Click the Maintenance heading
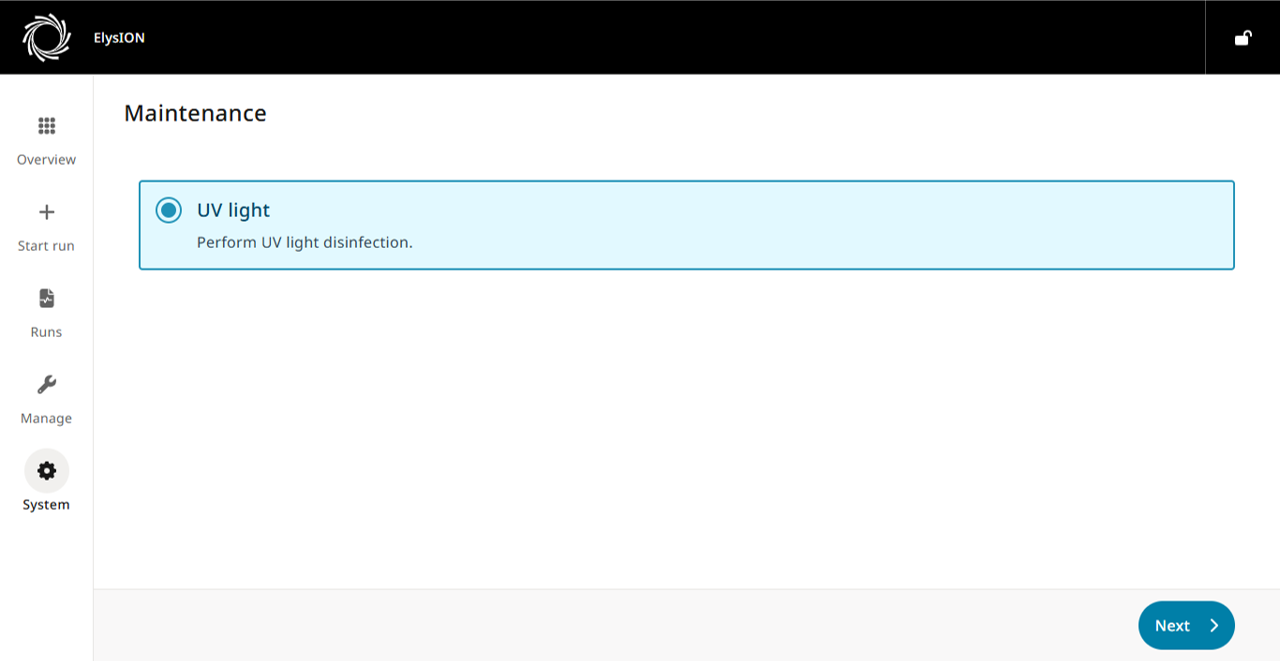 [195, 113]
